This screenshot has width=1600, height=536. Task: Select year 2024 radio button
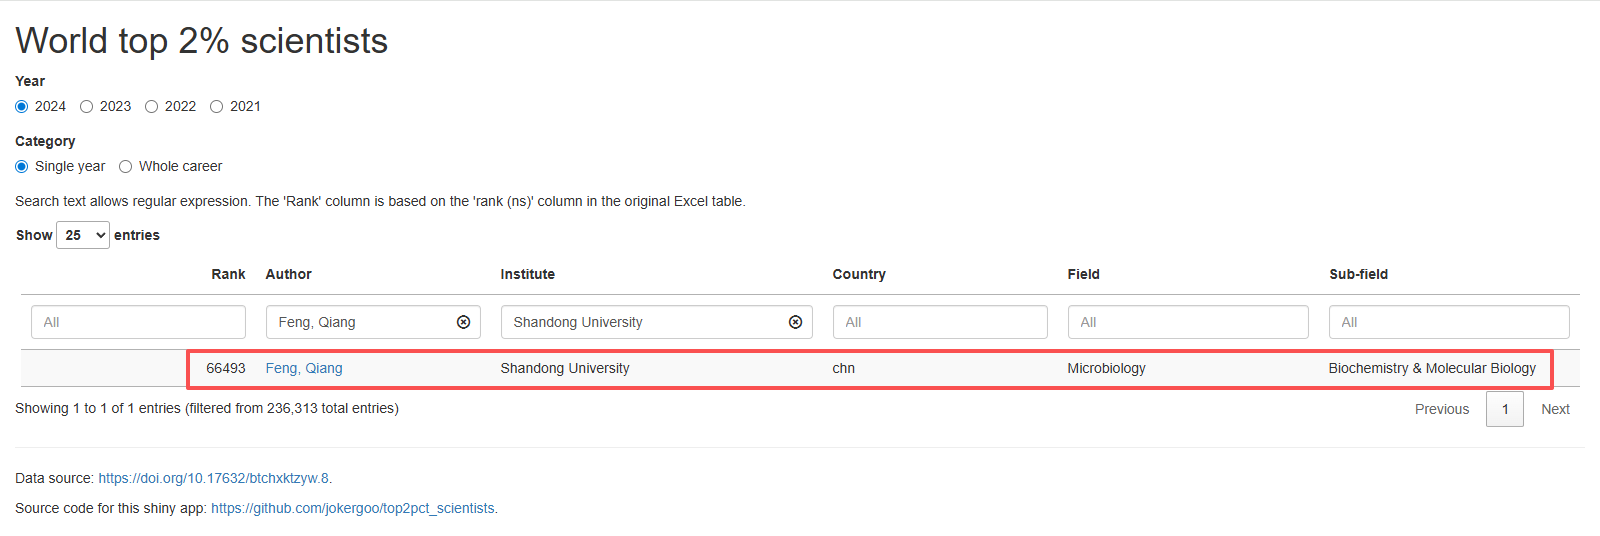pos(22,107)
